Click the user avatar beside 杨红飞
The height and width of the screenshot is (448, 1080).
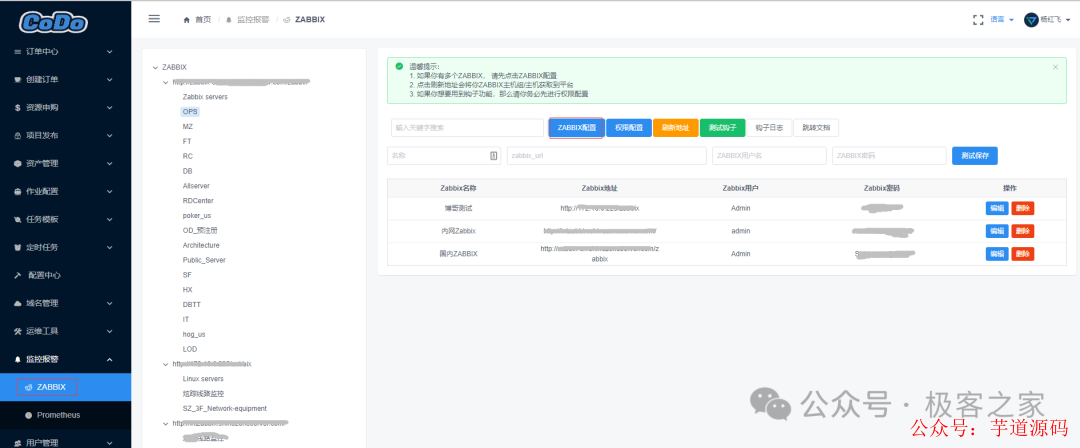[1031, 20]
